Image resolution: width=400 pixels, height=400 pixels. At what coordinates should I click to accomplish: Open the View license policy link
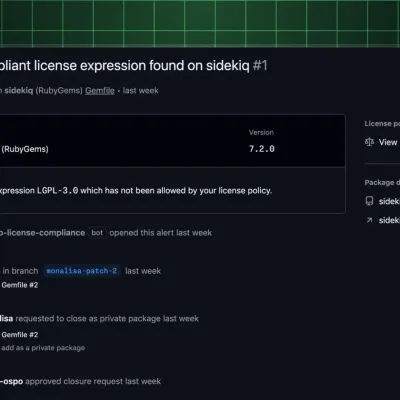[x=388, y=142]
